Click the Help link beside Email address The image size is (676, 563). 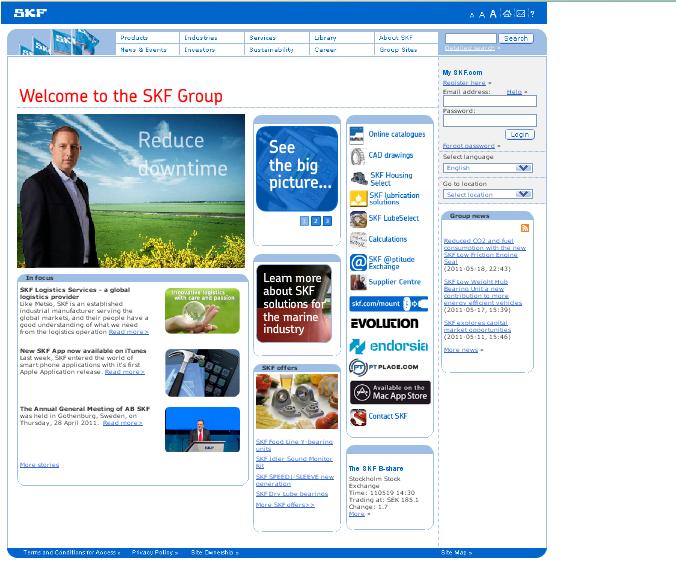click(x=514, y=92)
